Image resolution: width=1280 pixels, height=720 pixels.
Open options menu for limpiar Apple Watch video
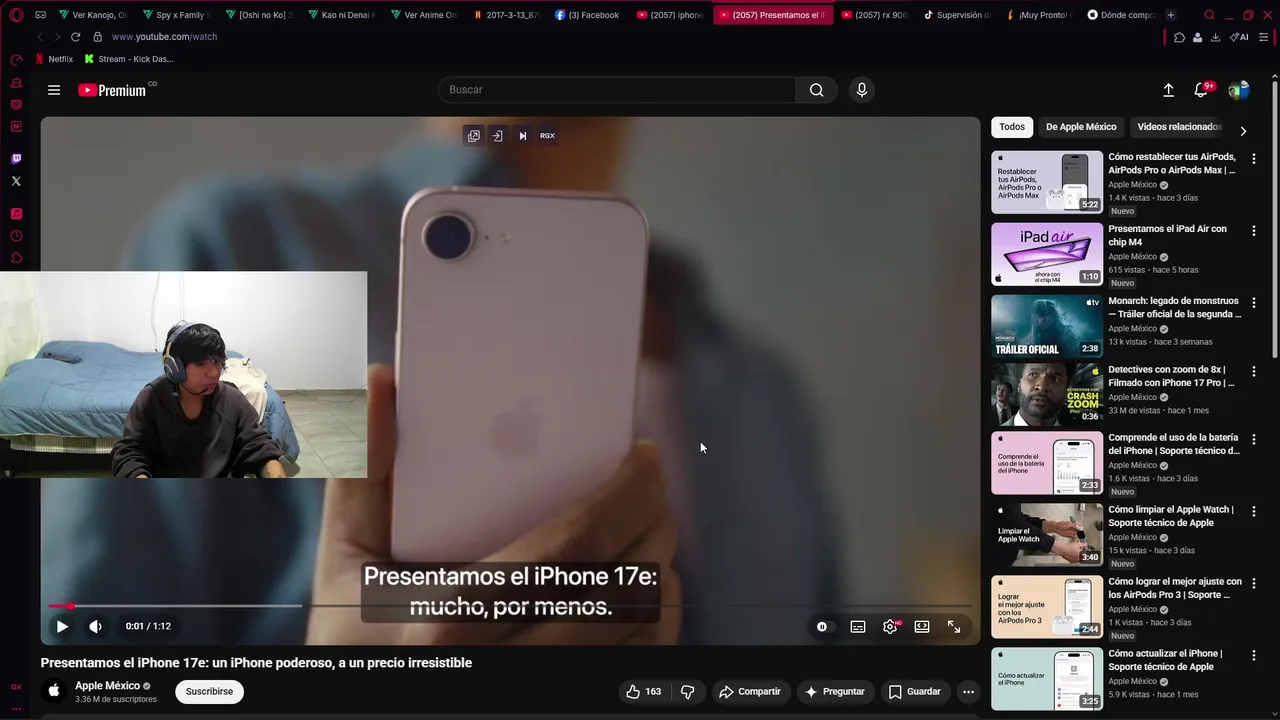(x=1254, y=511)
